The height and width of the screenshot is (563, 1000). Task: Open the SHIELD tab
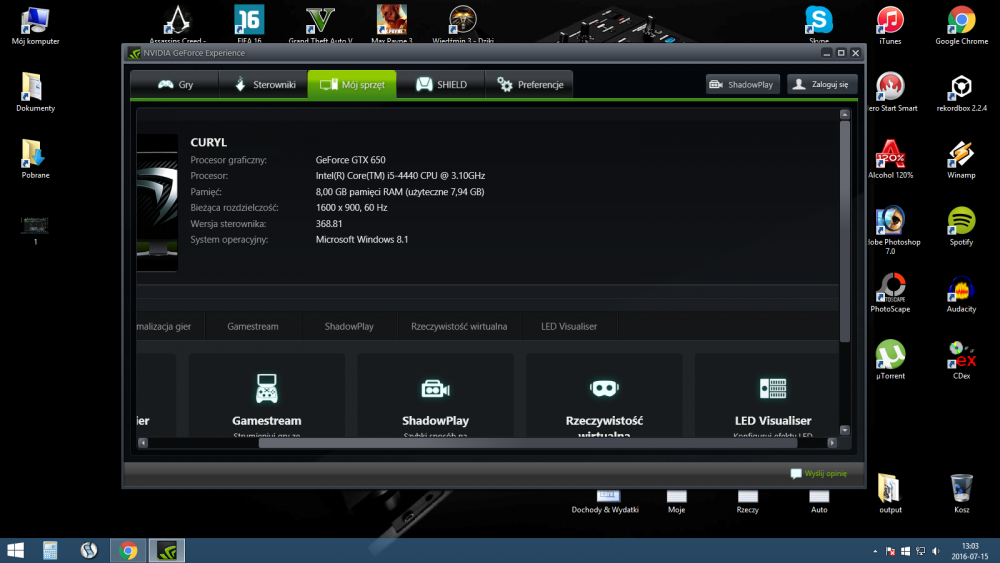(x=441, y=84)
